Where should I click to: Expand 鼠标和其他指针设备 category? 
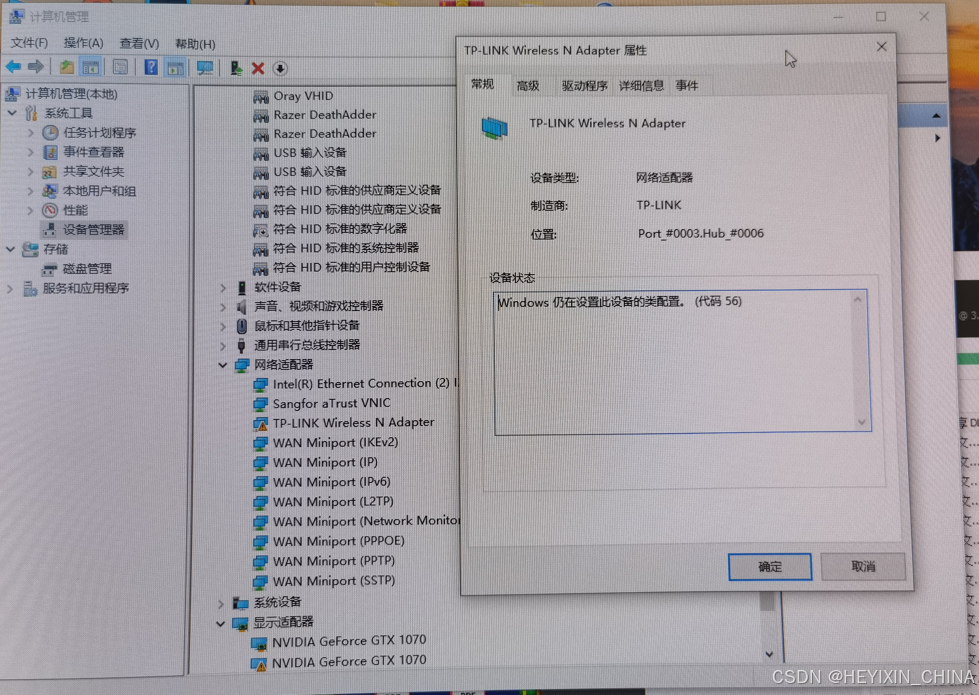(x=223, y=326)
